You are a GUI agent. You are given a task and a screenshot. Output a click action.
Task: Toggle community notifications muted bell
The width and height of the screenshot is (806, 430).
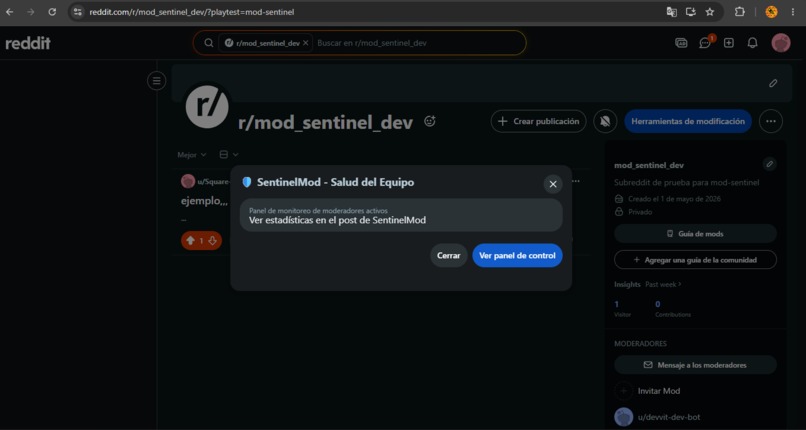(605, 121)
